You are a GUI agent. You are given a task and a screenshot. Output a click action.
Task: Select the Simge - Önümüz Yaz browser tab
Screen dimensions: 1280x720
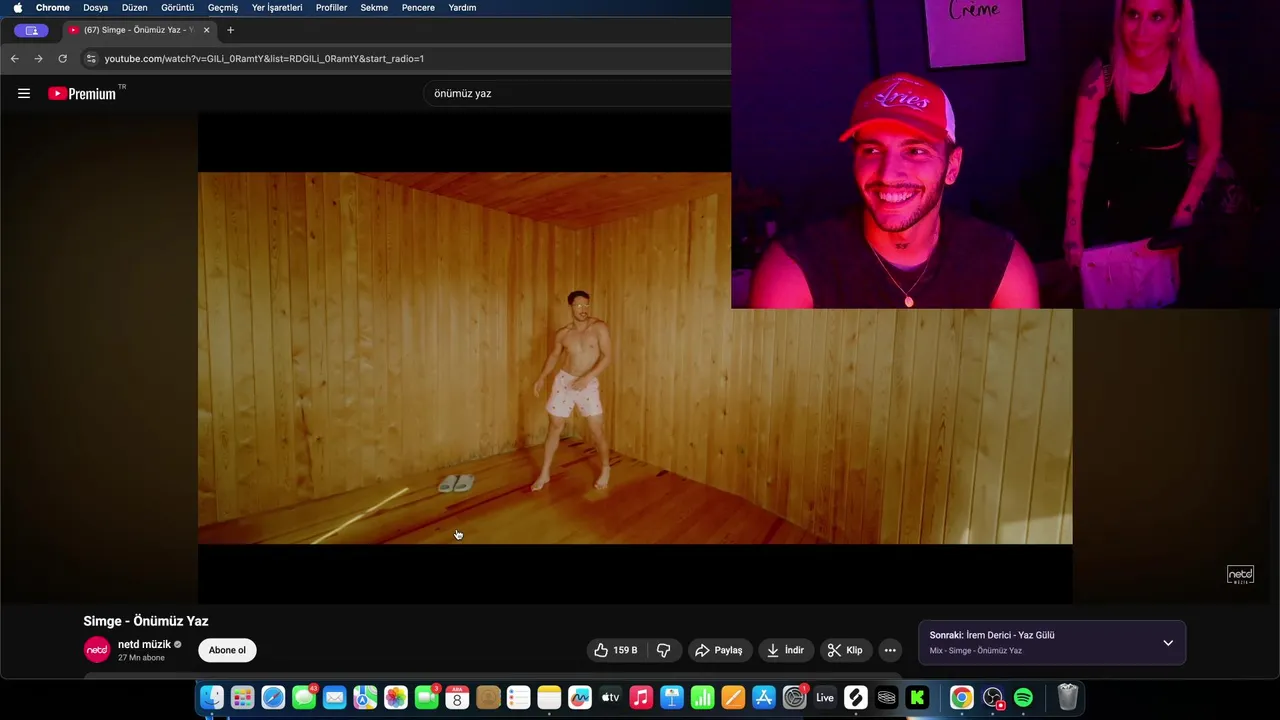coord(139,30)
